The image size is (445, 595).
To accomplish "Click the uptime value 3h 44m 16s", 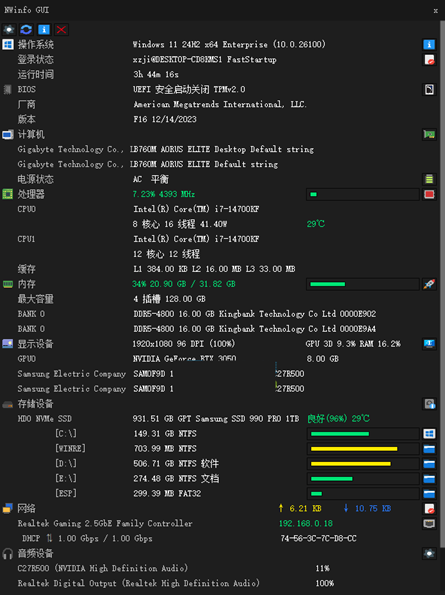I will [156, 74].
